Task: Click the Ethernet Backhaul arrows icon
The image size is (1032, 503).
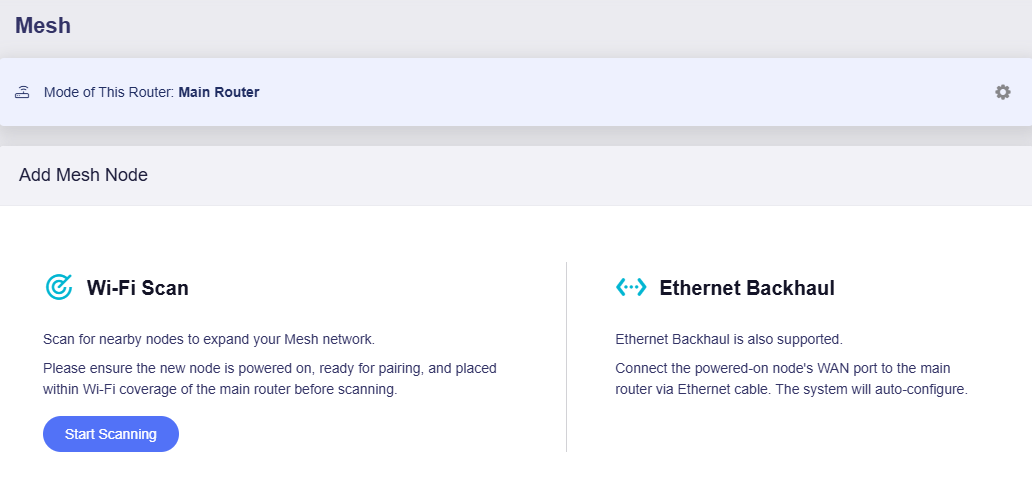Action: pyautogui.click(x=631, y=287)
